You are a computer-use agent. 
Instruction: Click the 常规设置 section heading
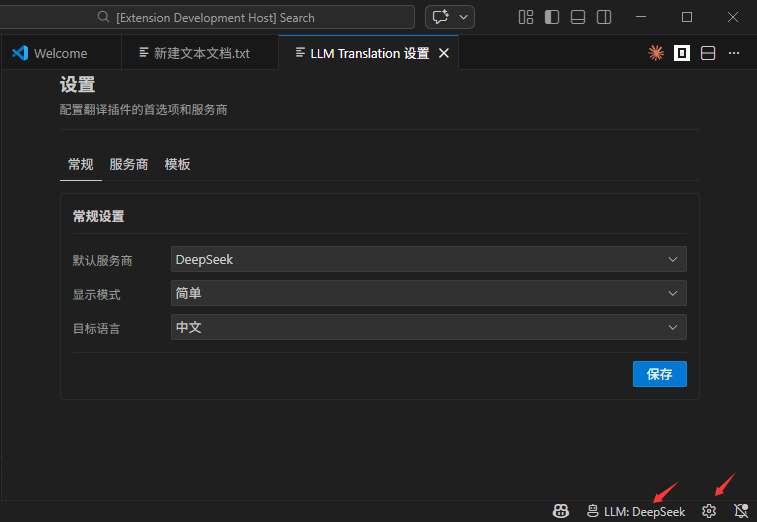pos(98,216)
